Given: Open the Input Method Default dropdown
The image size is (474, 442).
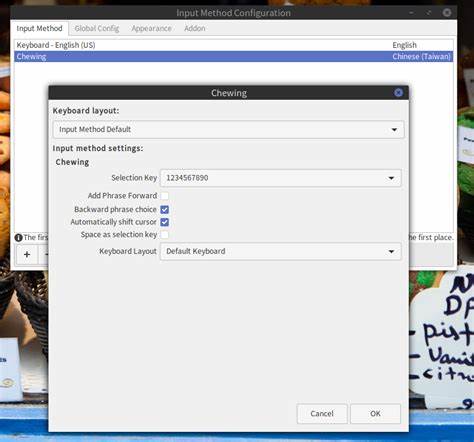Looking at the screenshot, I should coord(229,129).
